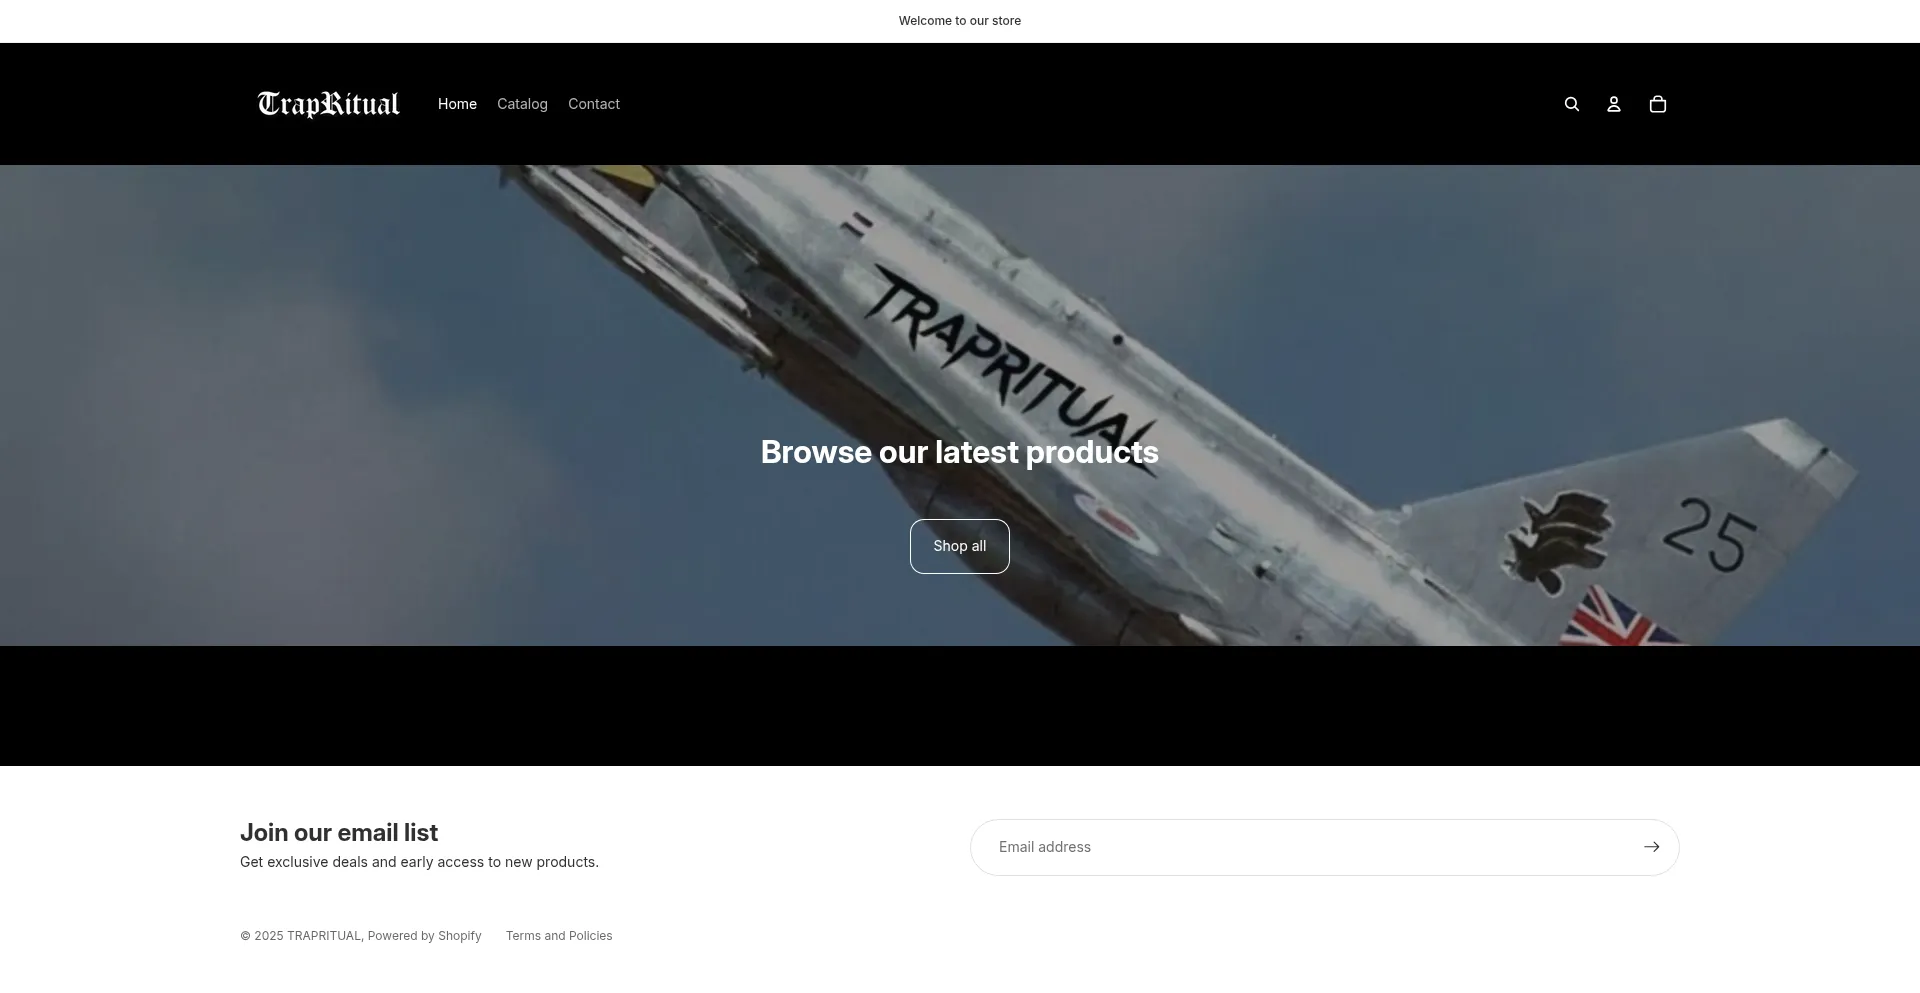Click the 'Welcome to our store' announcement

tap(960, 21)
